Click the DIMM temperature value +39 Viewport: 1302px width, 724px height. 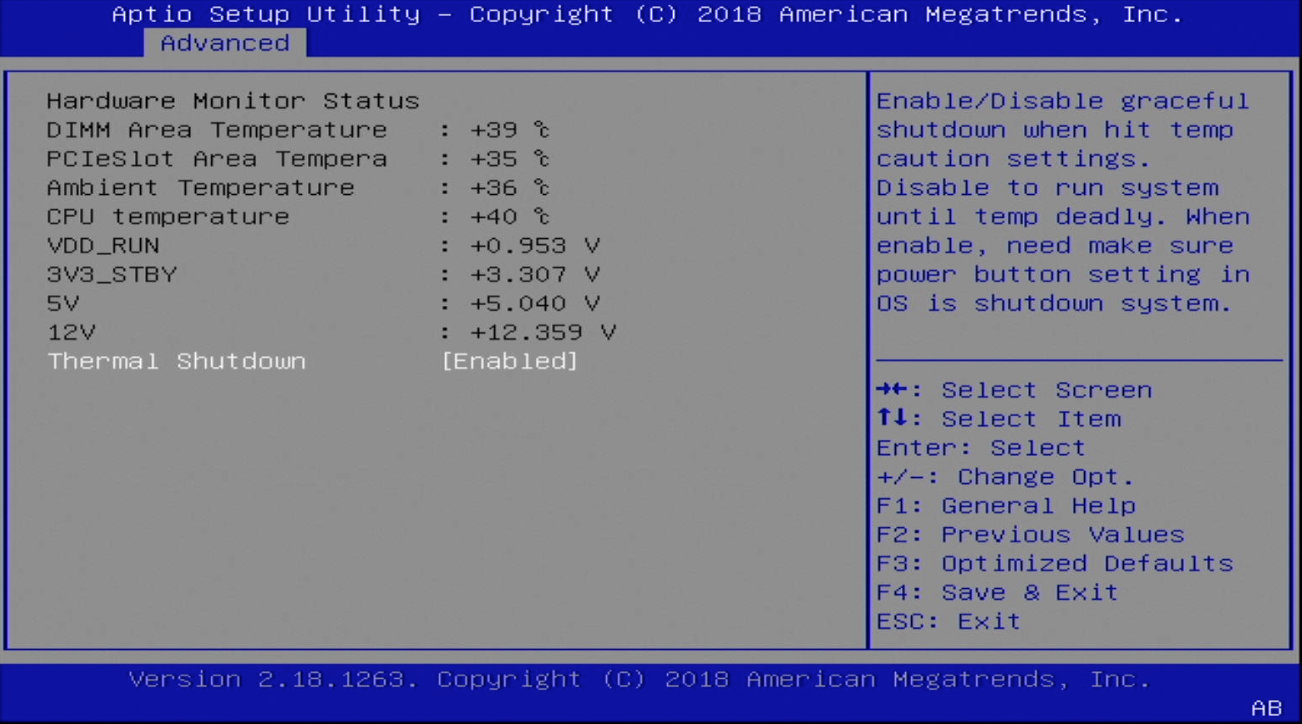click(510, 130)
